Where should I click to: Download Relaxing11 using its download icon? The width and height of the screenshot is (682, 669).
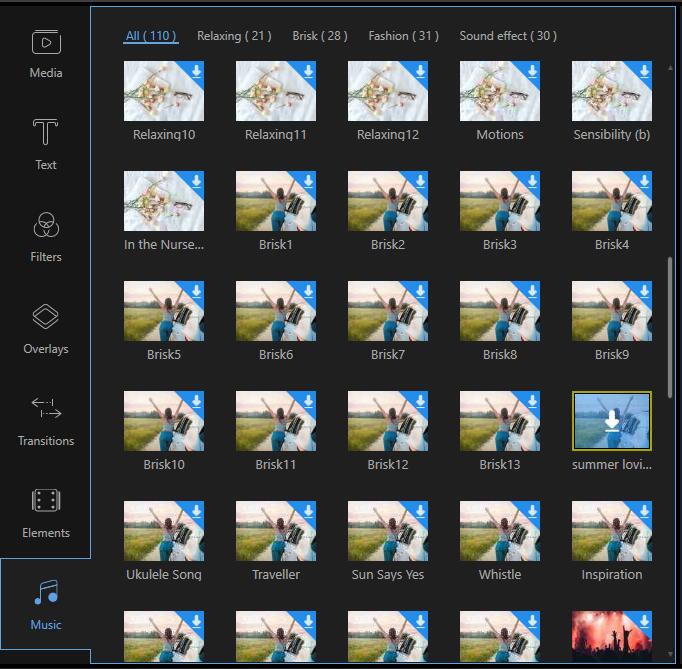coord(308,70)
